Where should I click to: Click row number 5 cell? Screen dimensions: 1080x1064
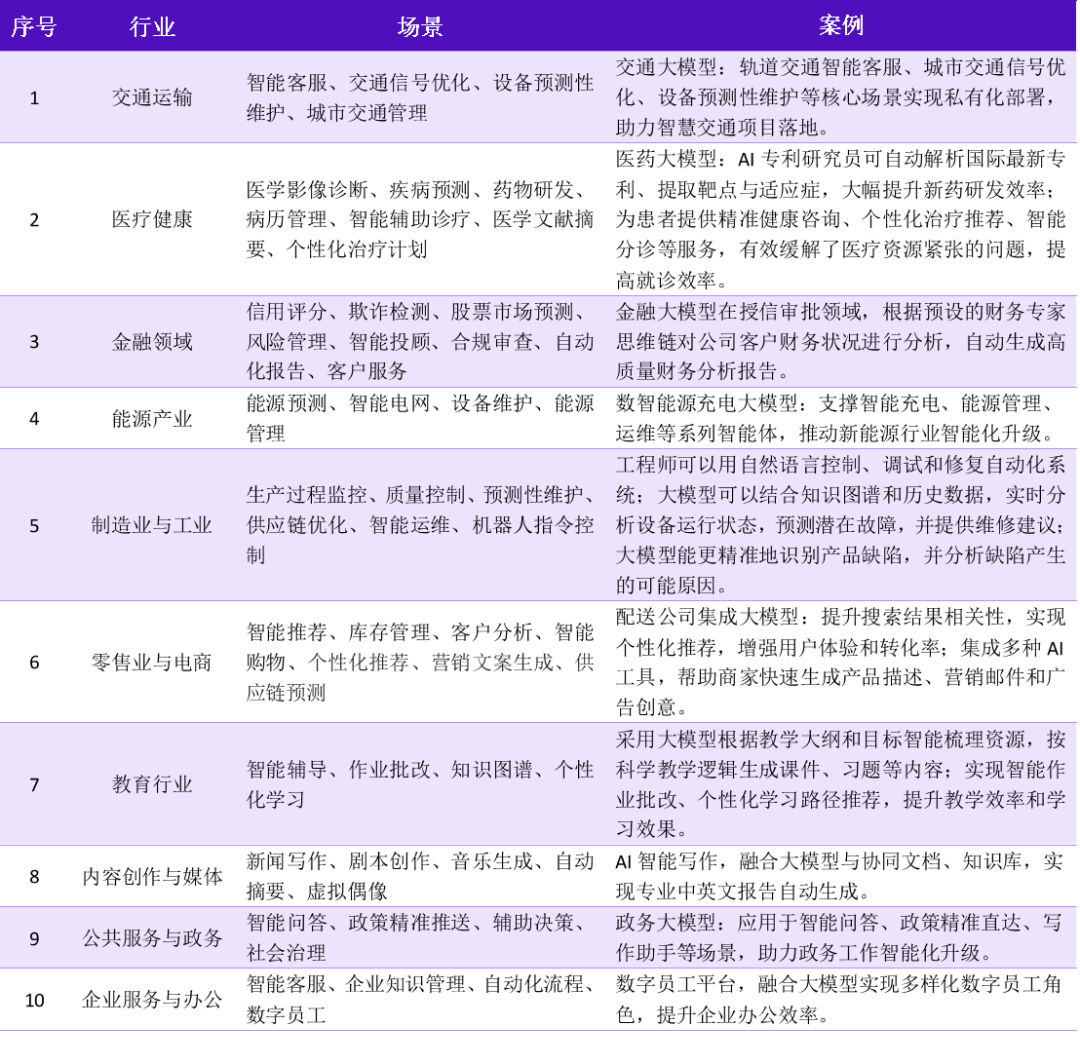tap(34, 525)
